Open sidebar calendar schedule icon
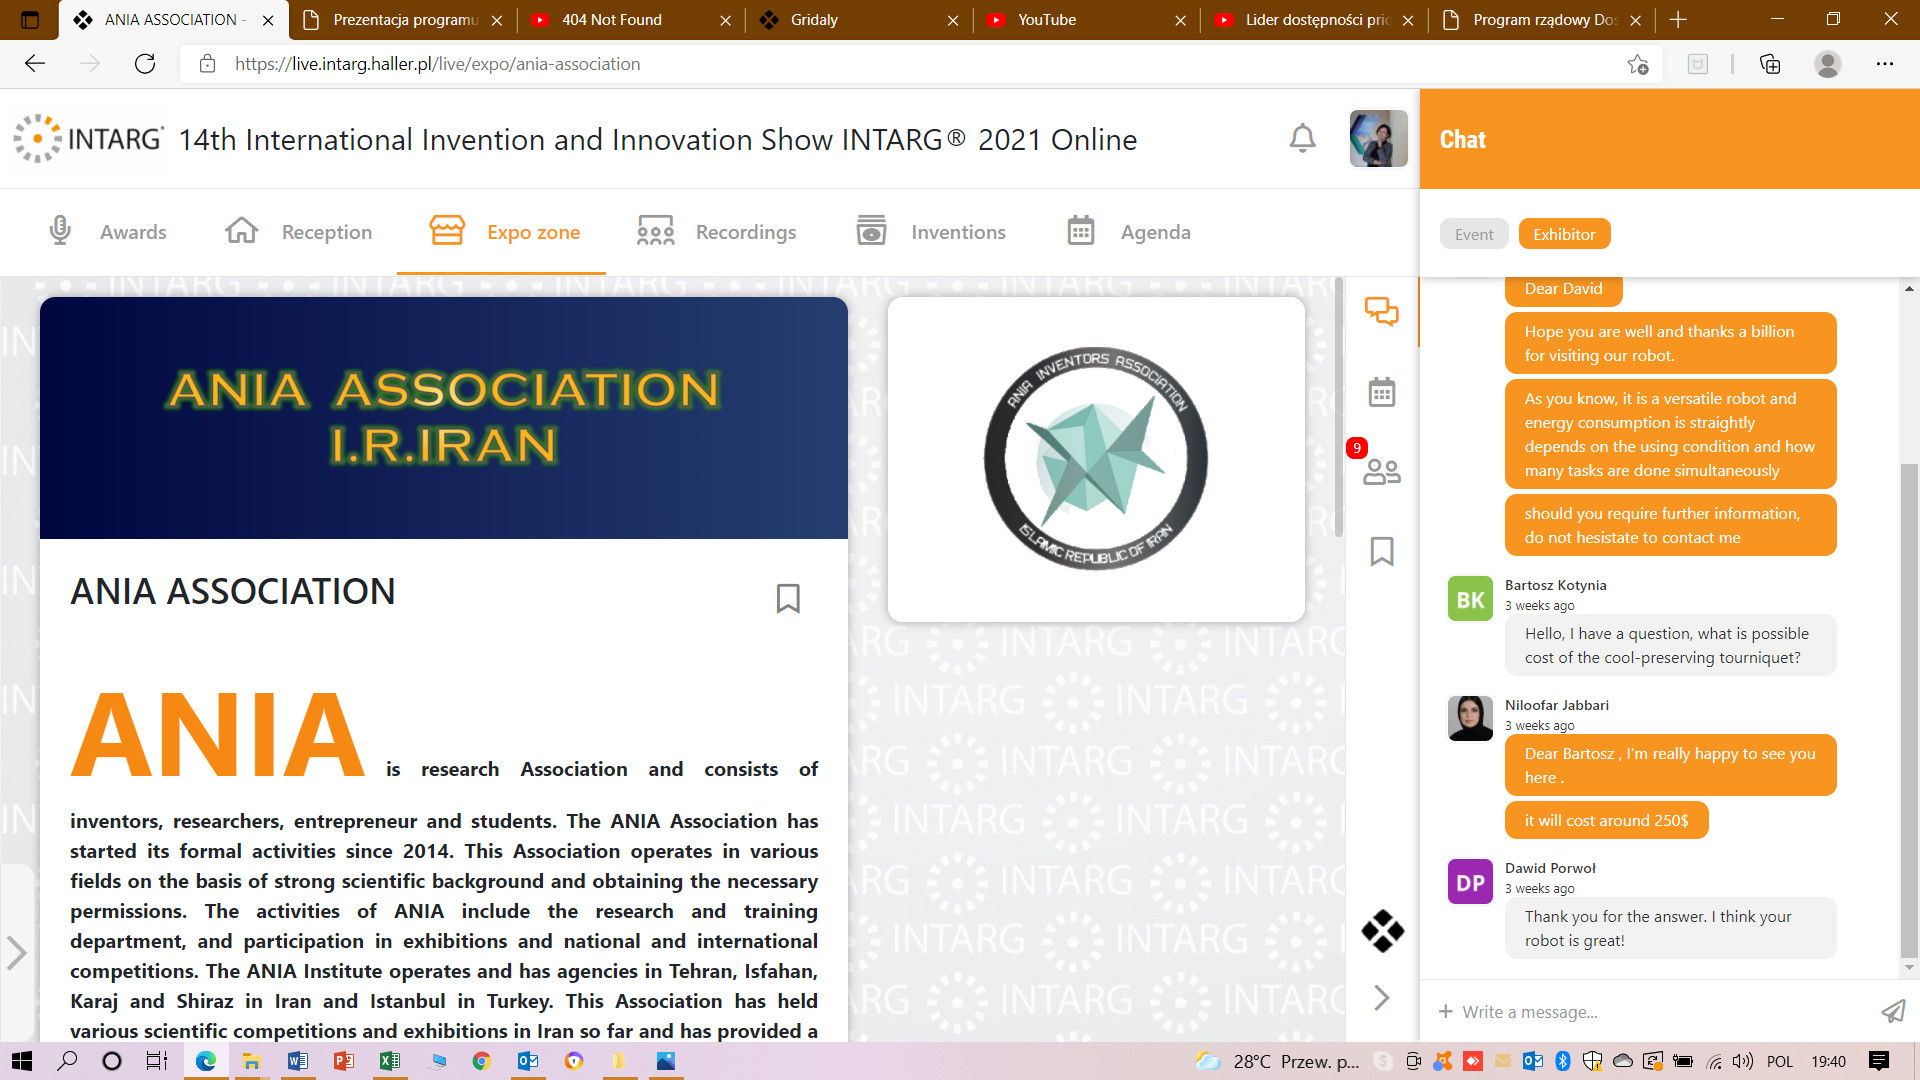The height and width of the screenshot is (1080, 1920). pos(1382,392)
